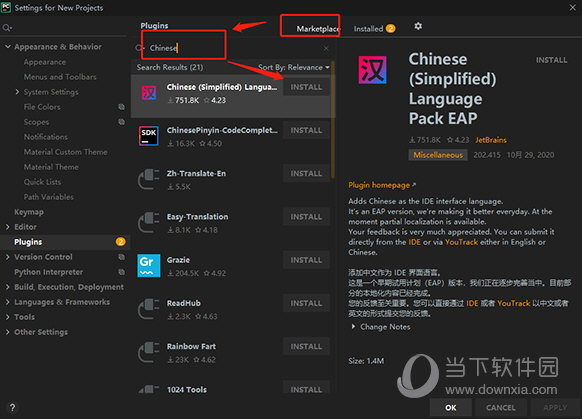Open help with the question mark icon
Image resolution: width=582 pixels, height=419 pixels.
pos(12,407)
